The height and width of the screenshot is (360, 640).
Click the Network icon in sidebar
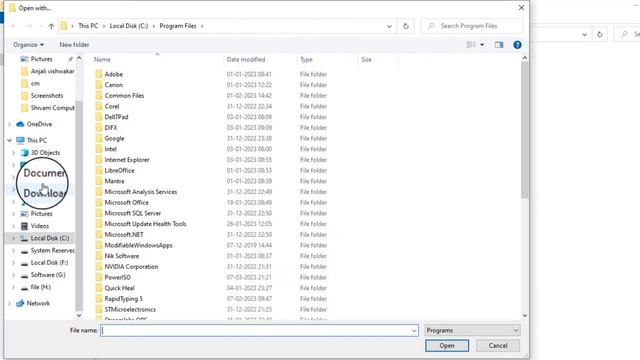click(x=20, y=303)
